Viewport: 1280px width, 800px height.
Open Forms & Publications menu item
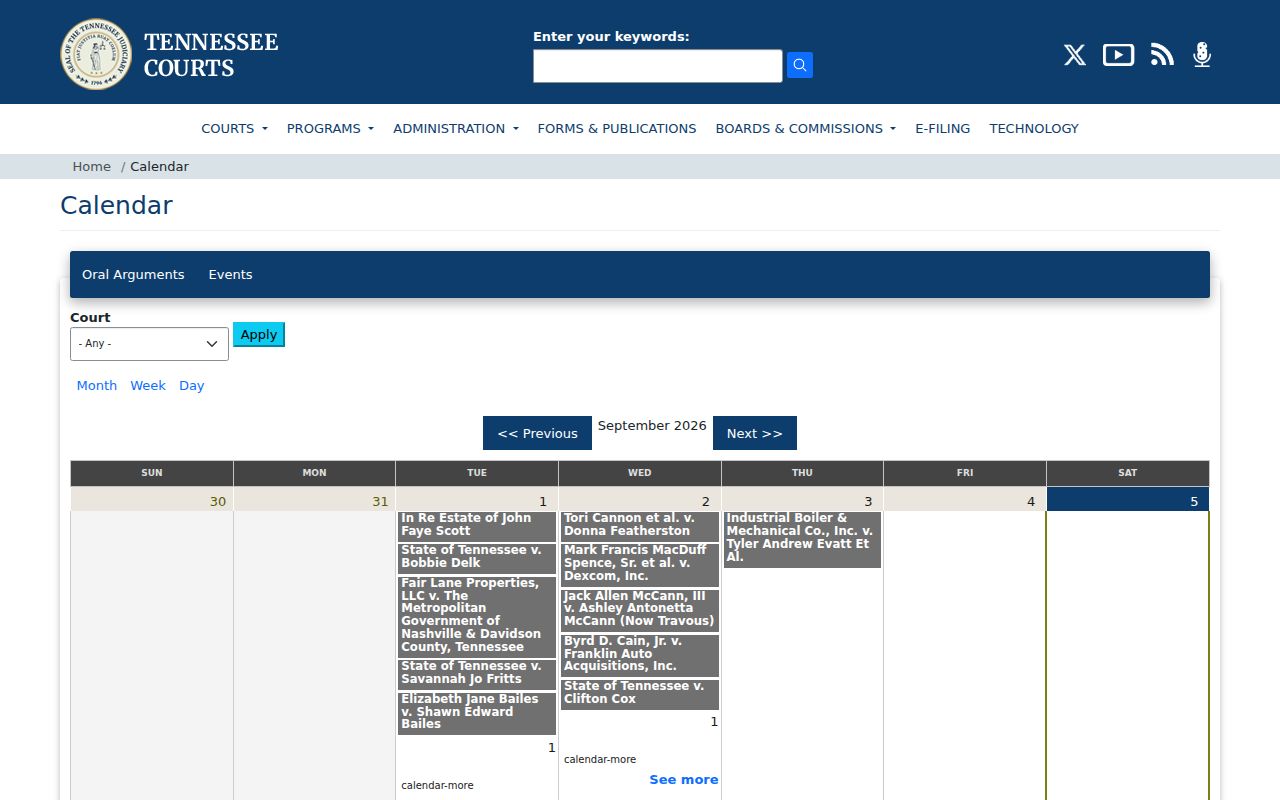point(617,128)
